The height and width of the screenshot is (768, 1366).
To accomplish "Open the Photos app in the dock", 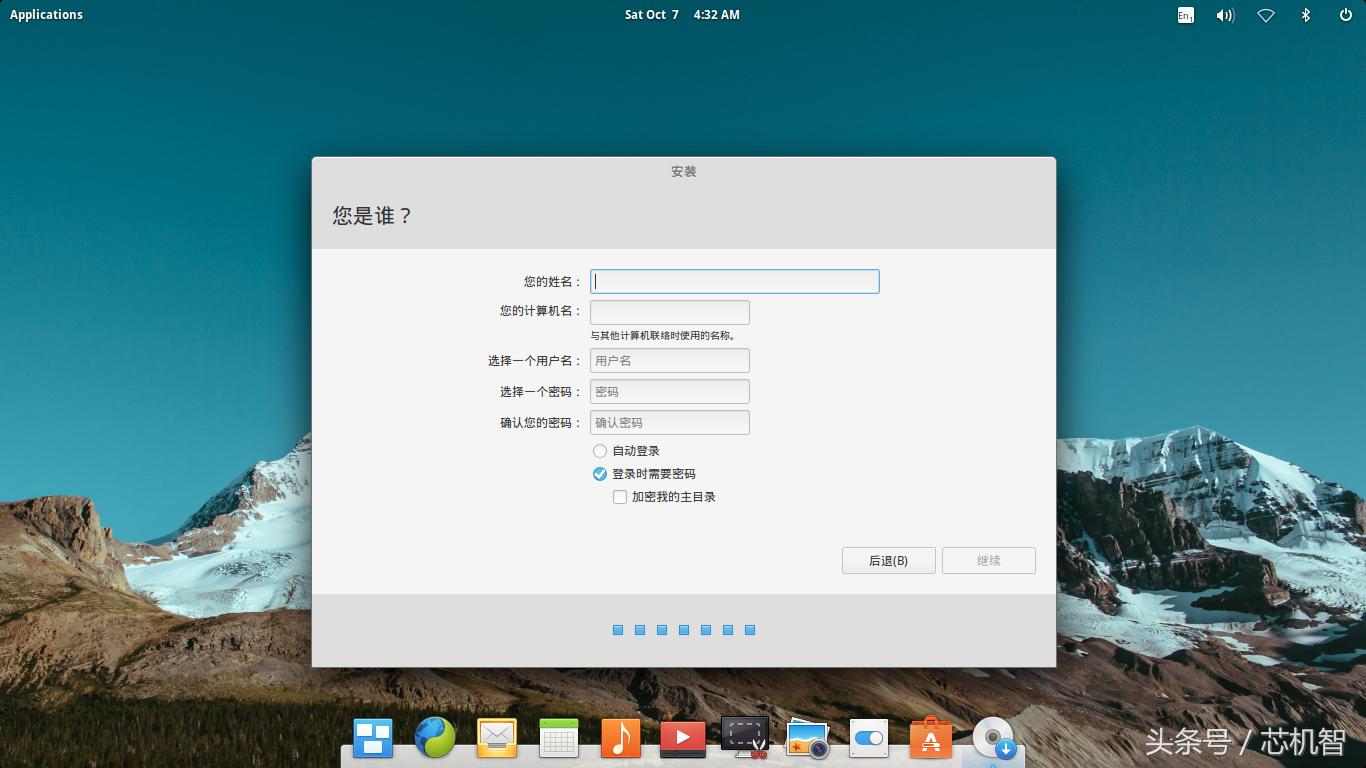I will coord(806,738).
